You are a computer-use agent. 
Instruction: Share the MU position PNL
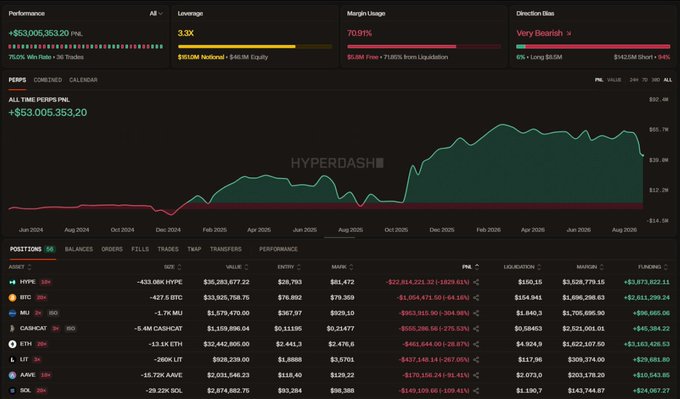476,313
